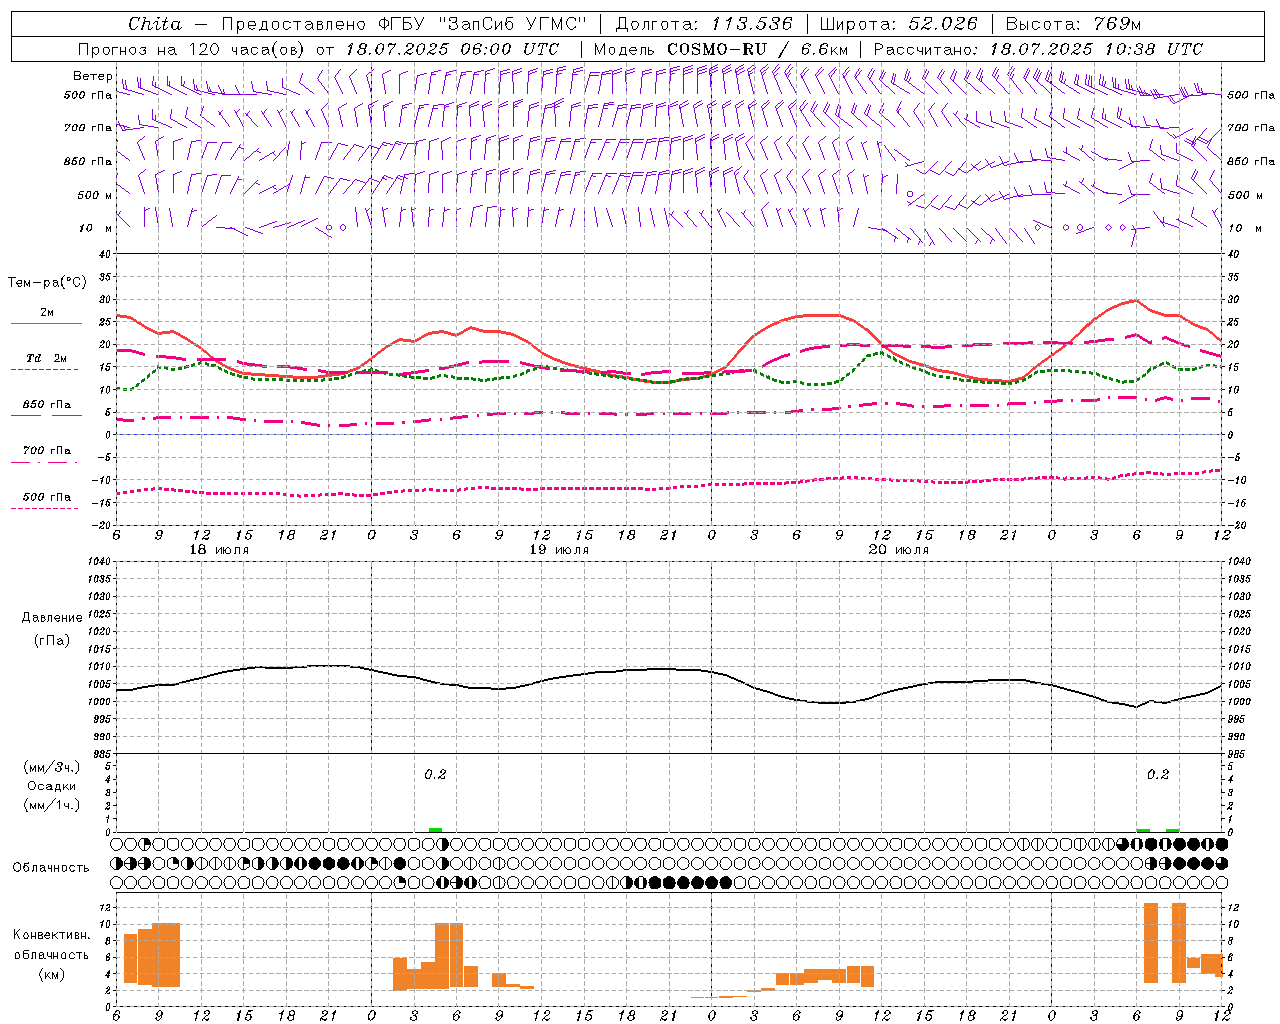Click the '0.2' precipitation value on 19 июля
Image resolution: width=1280 pixels, height=1024 pixels.
pyautogui.click(x=435, y=775)
